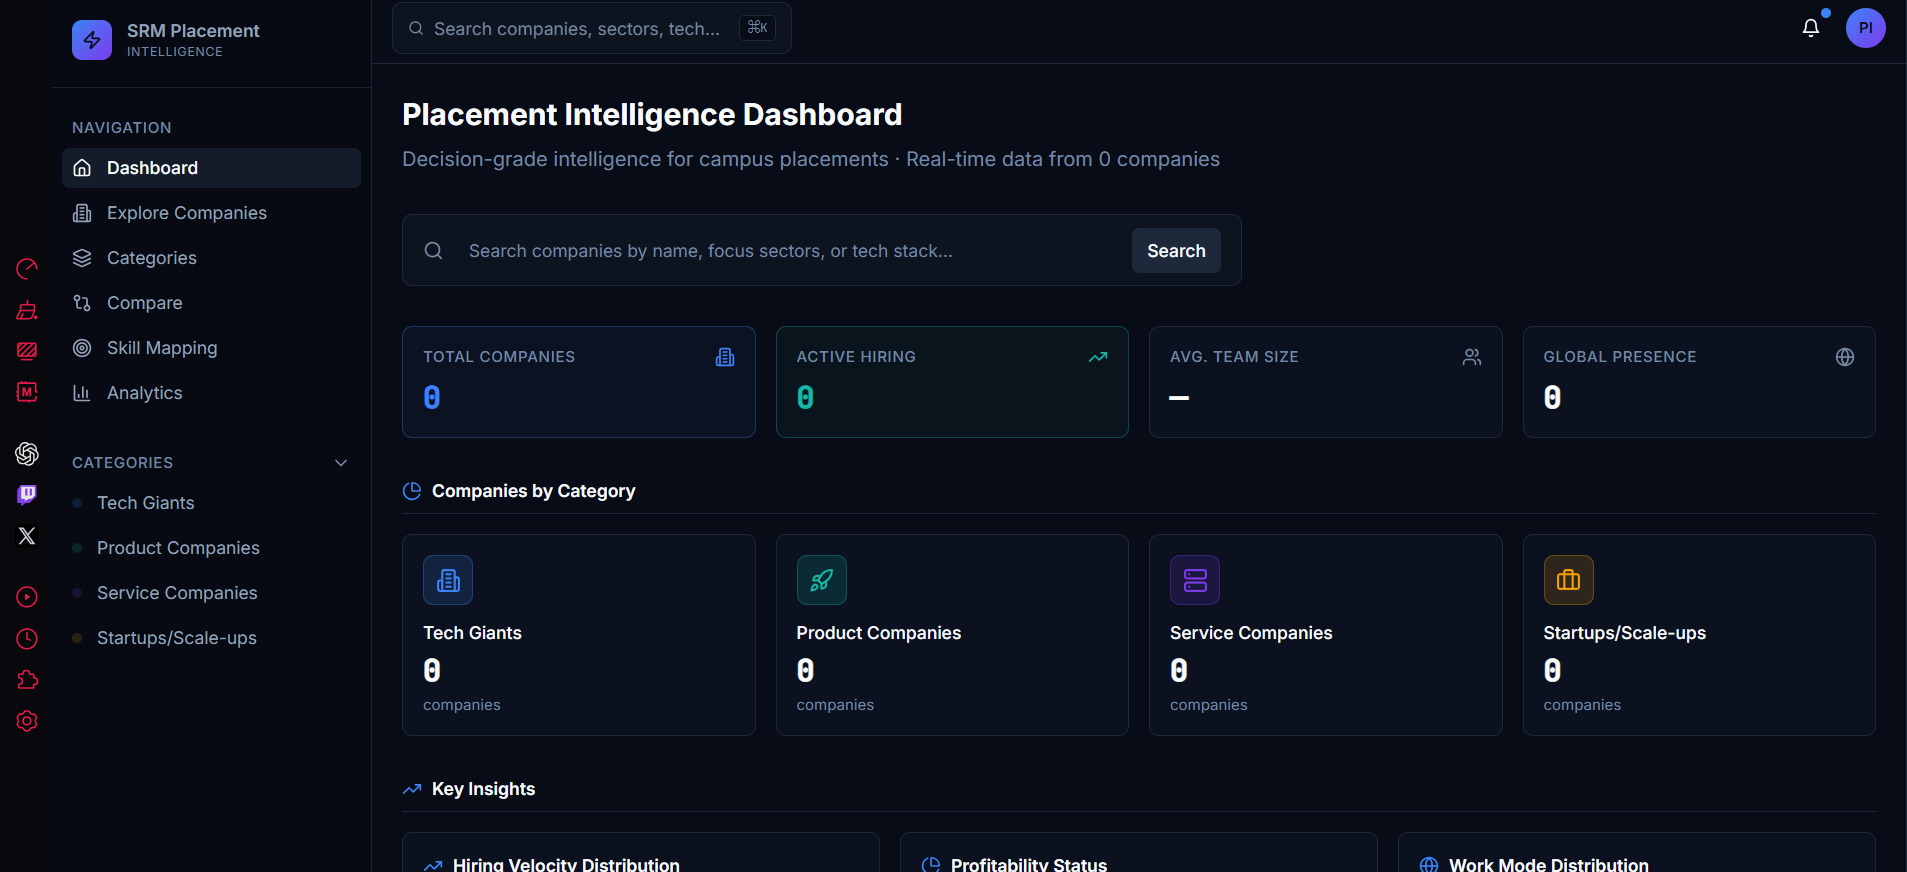
Task: Click the Hiring Velocity Distribution title
Action: [x=566, y=865]
